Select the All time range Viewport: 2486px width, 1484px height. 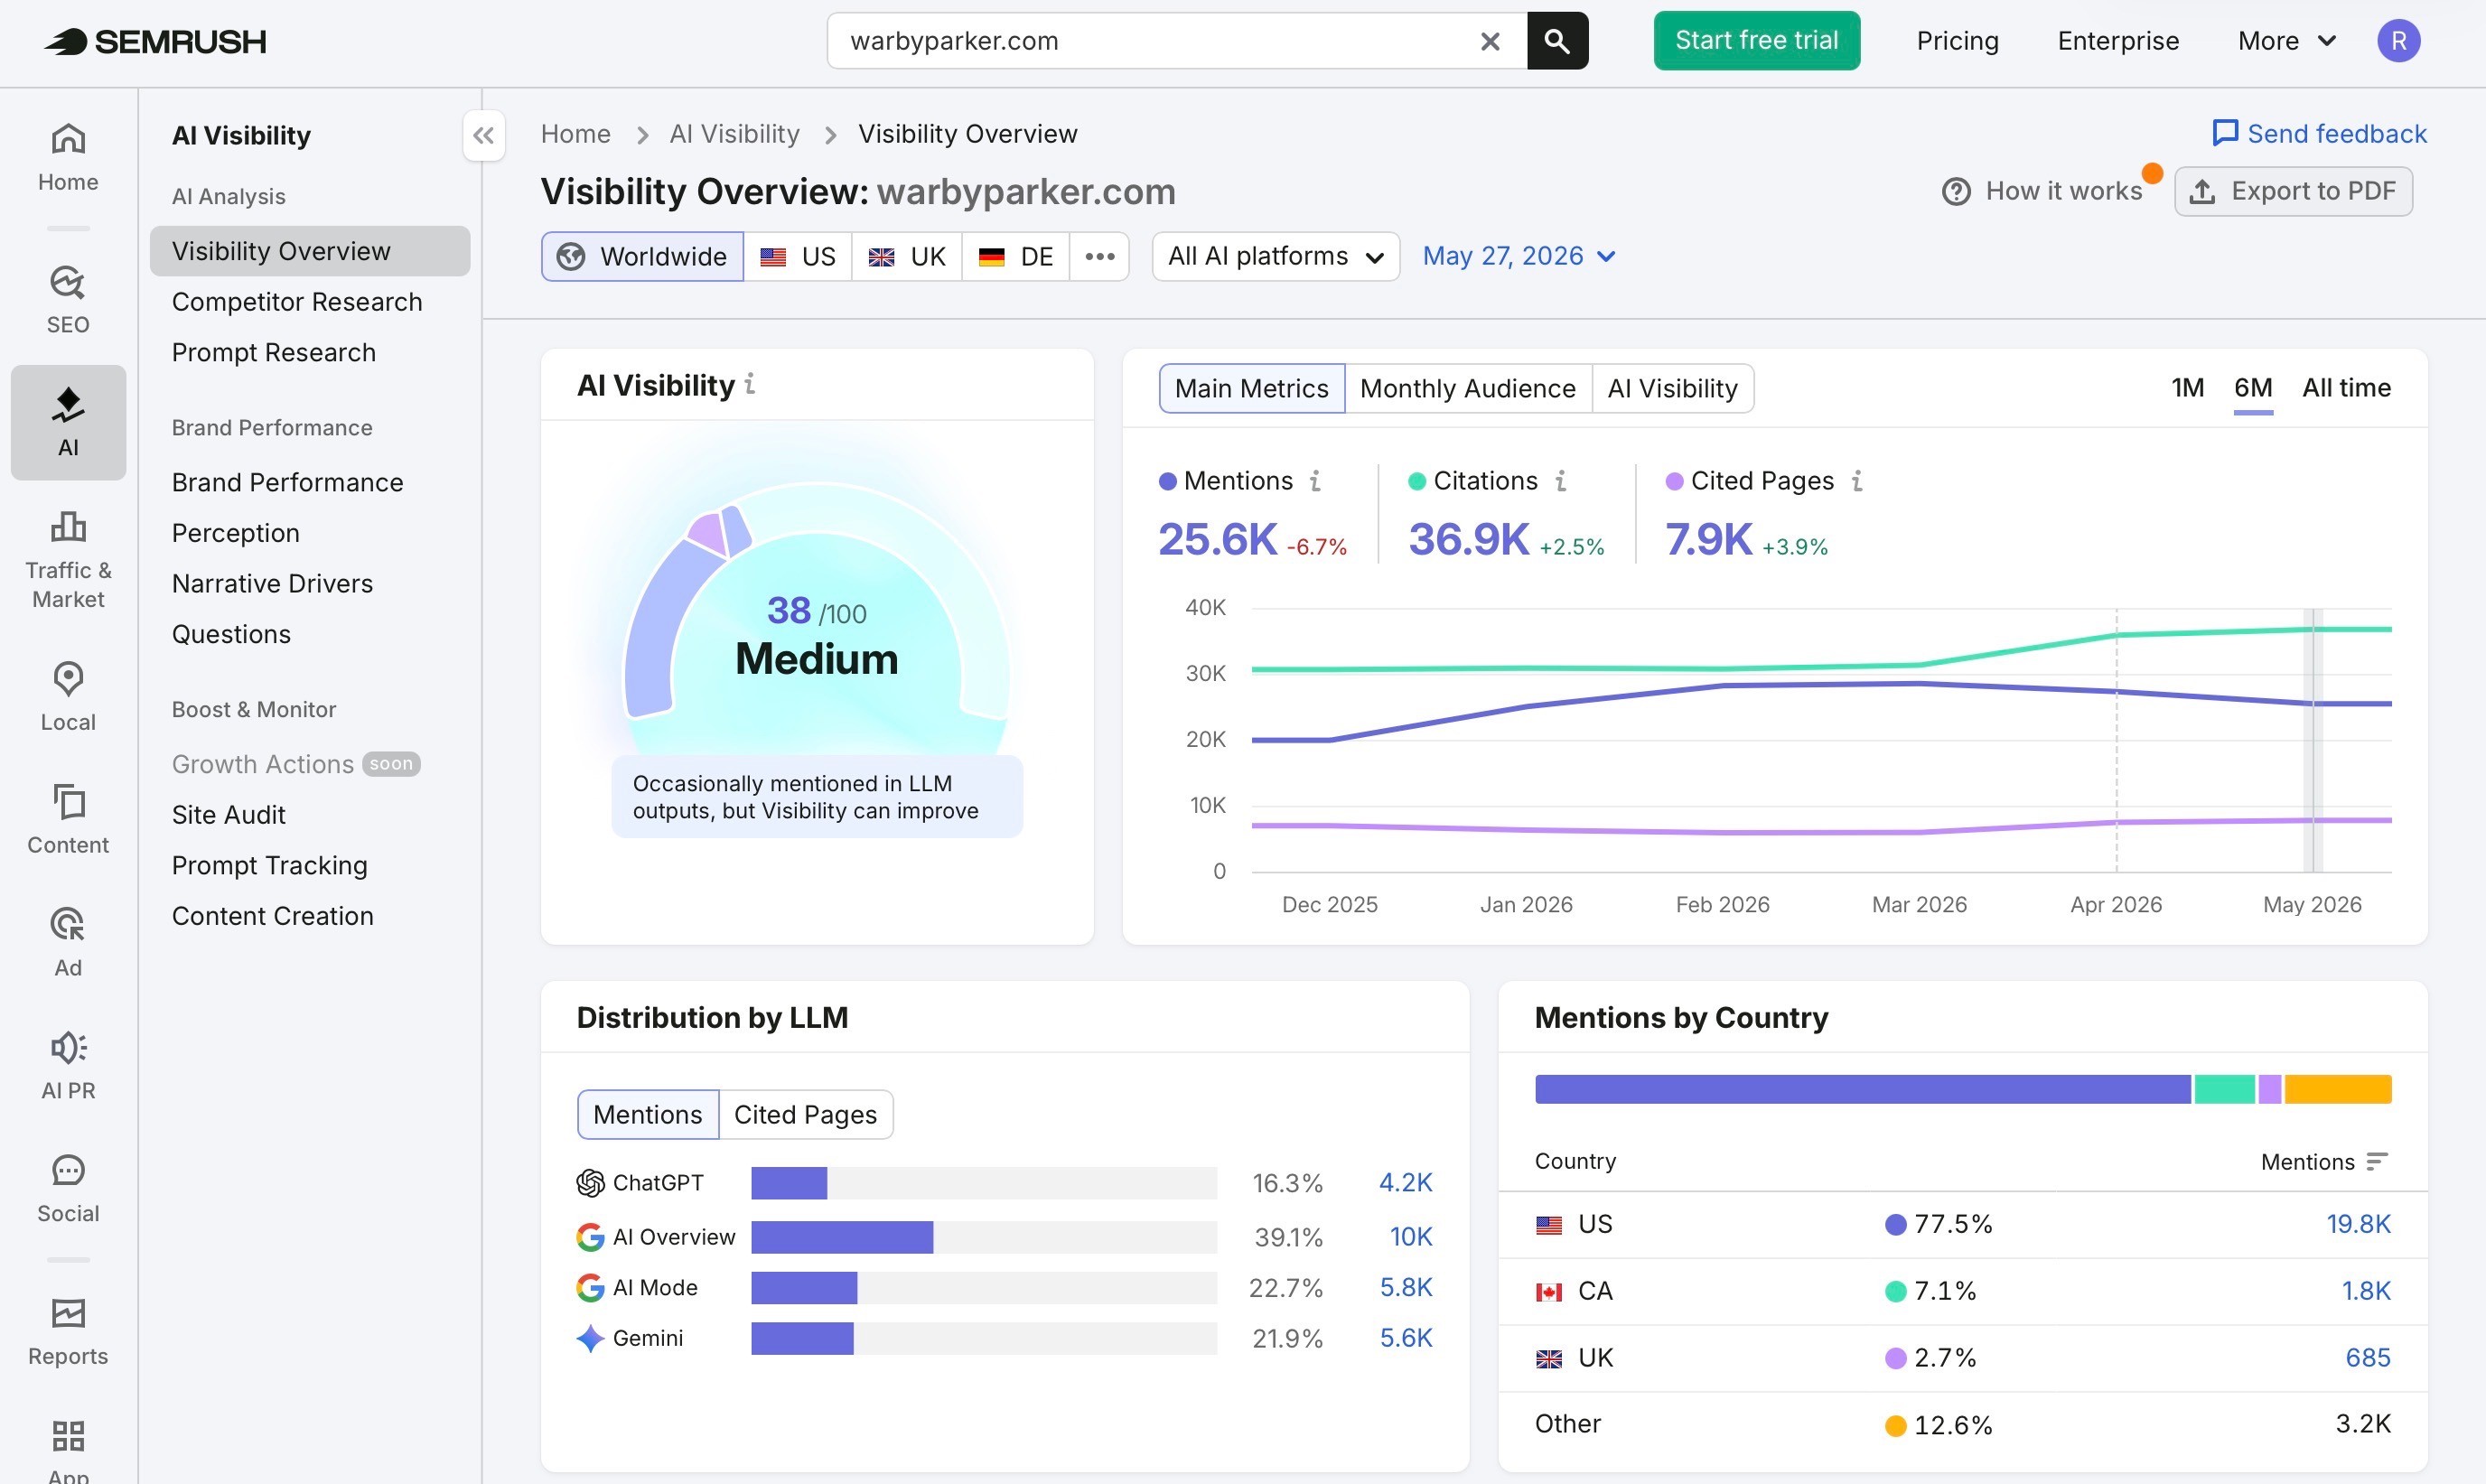click(x=2346, y=388)
